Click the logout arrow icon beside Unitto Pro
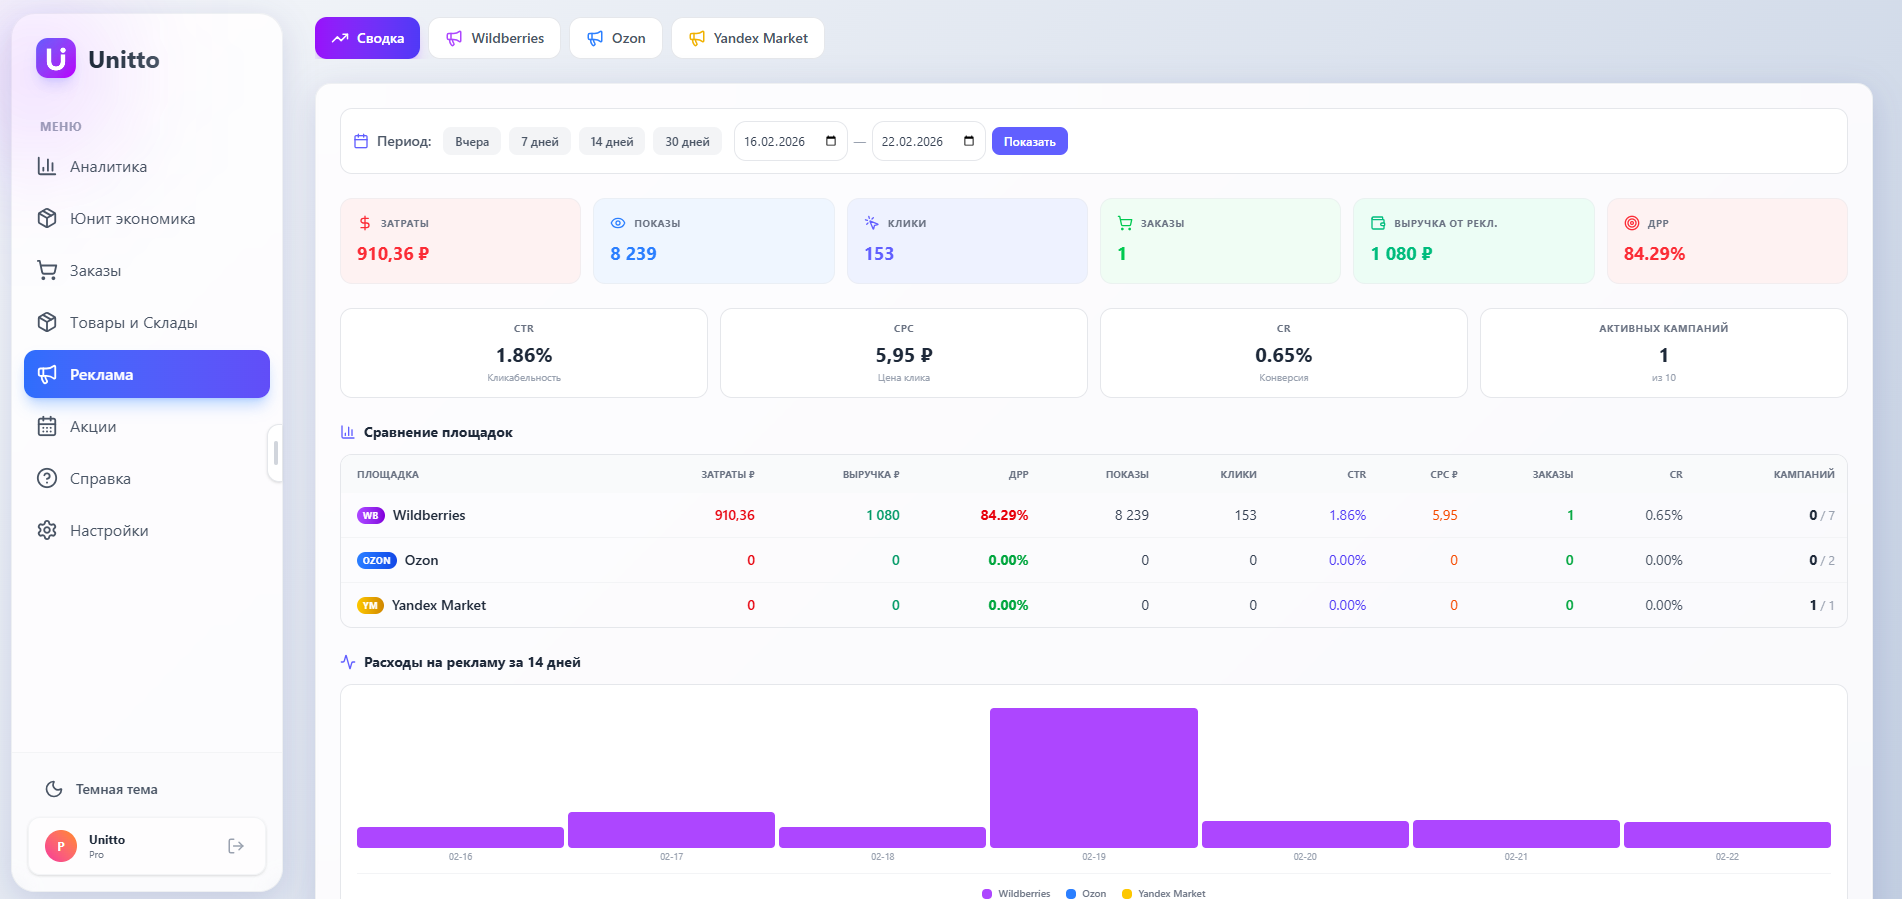This screenshot has height=899, width=1902. pos(236,846)
